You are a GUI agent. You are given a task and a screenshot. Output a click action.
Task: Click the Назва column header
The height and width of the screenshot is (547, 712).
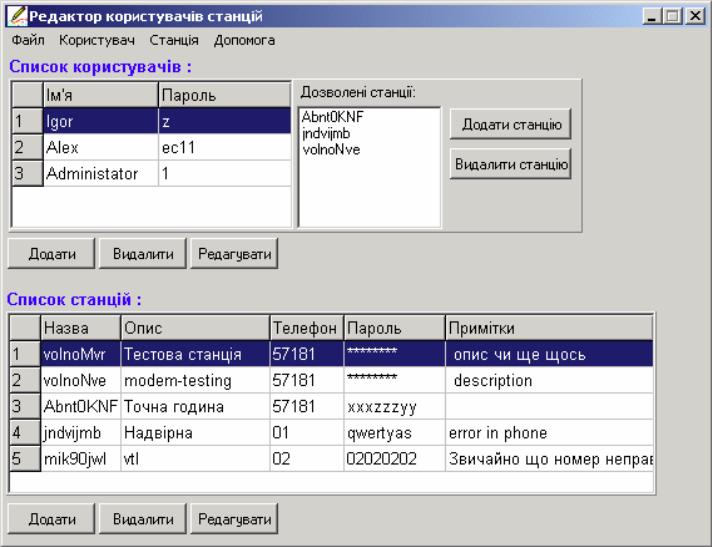[80, 328]
